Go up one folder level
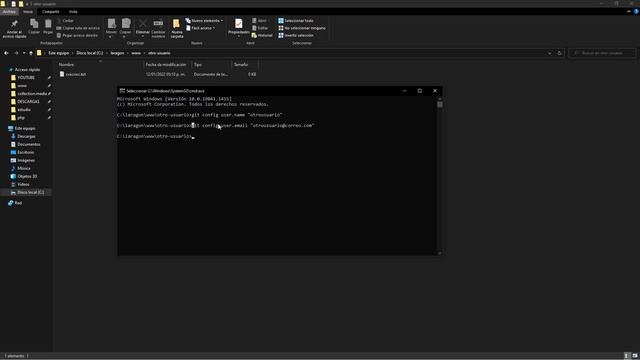 31,53
